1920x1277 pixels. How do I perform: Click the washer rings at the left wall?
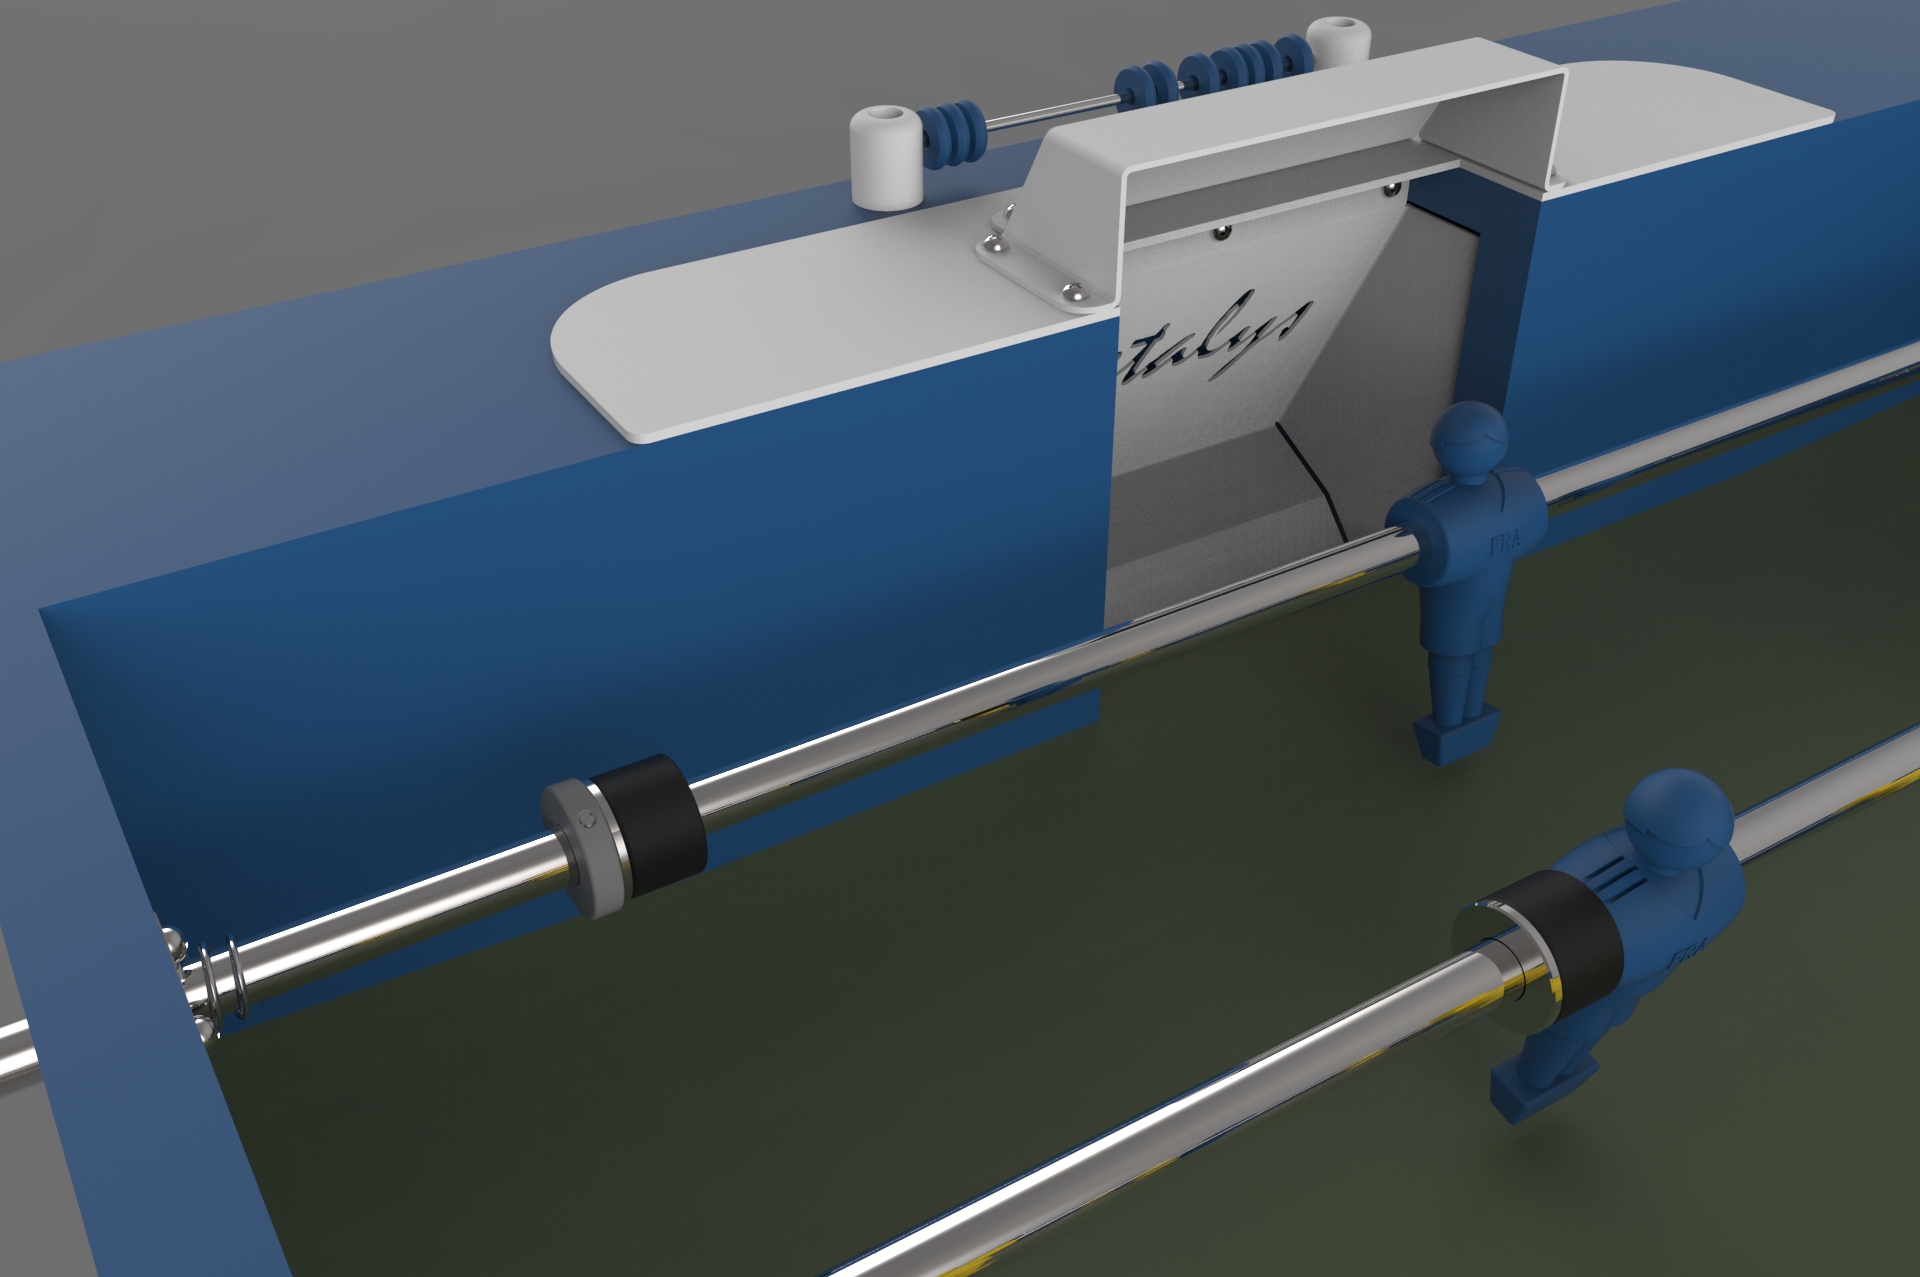pos(212,982)
